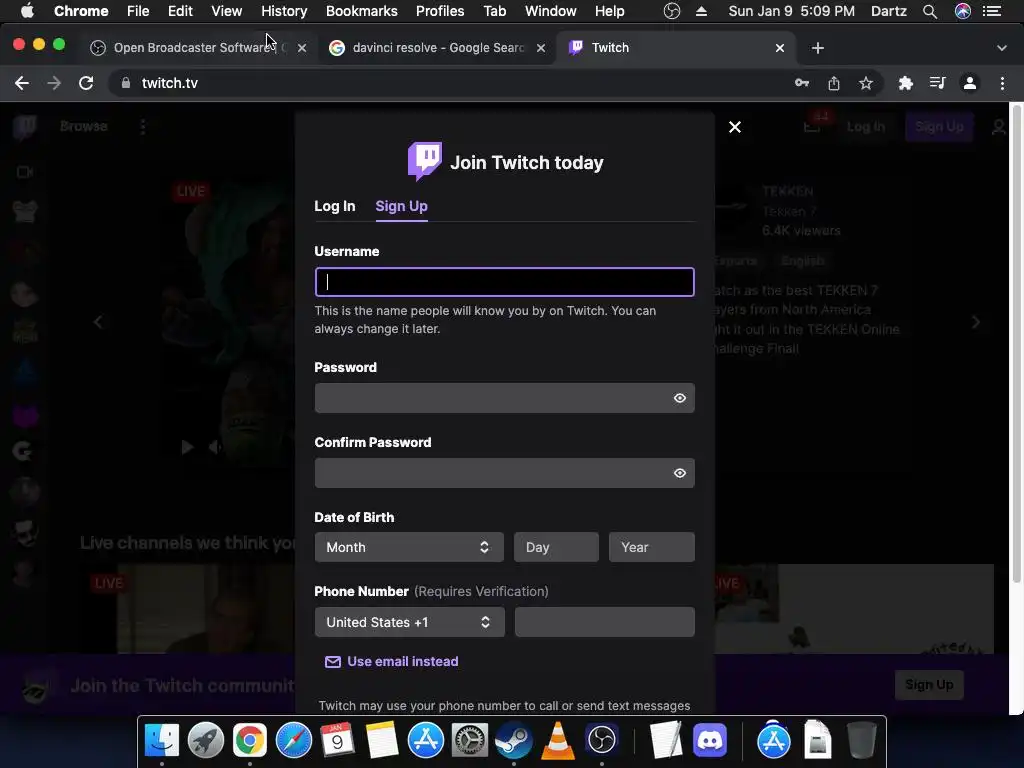Image resolution: width=1024 pixels, height=768 pixels.
Task: Open the Profiles menu
Action: click(x=440, y=11)
